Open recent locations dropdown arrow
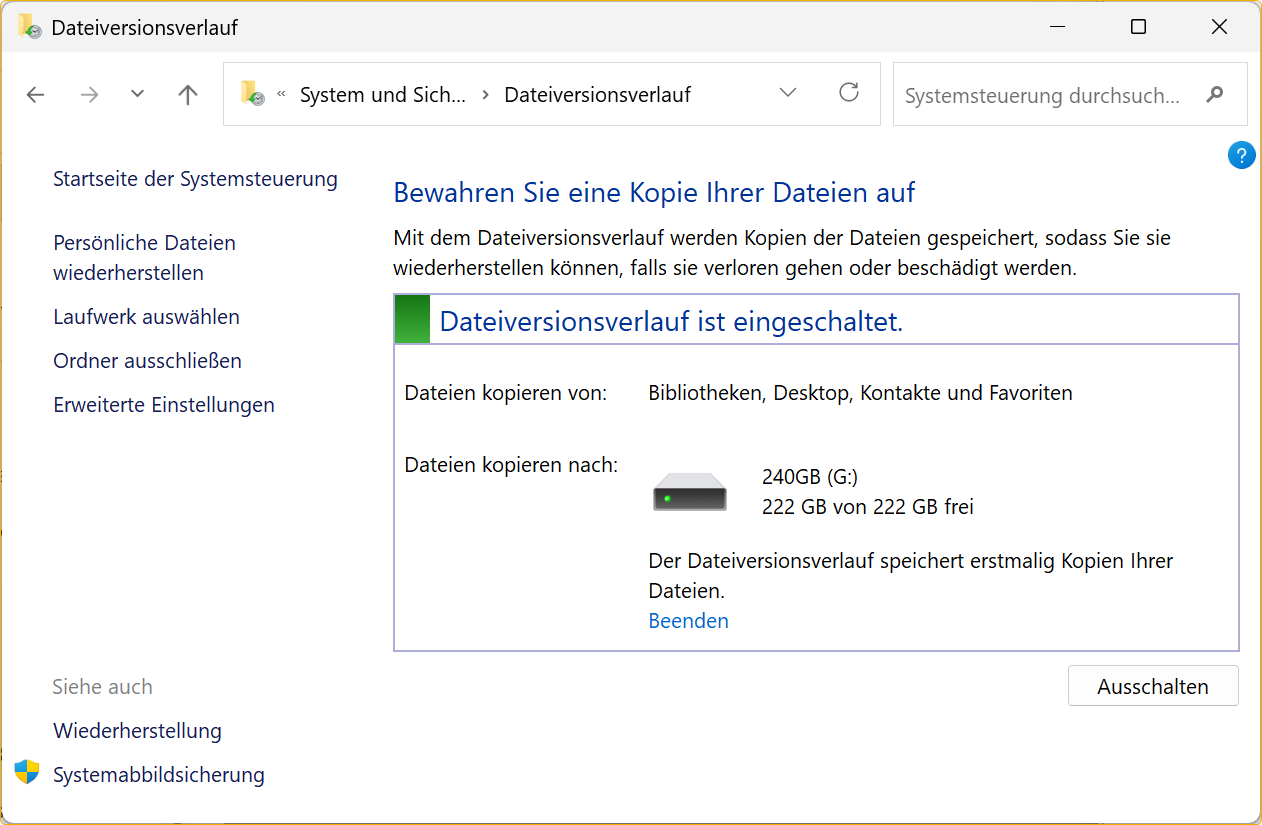Screen dimensions: 1262x825 point(138,94)
